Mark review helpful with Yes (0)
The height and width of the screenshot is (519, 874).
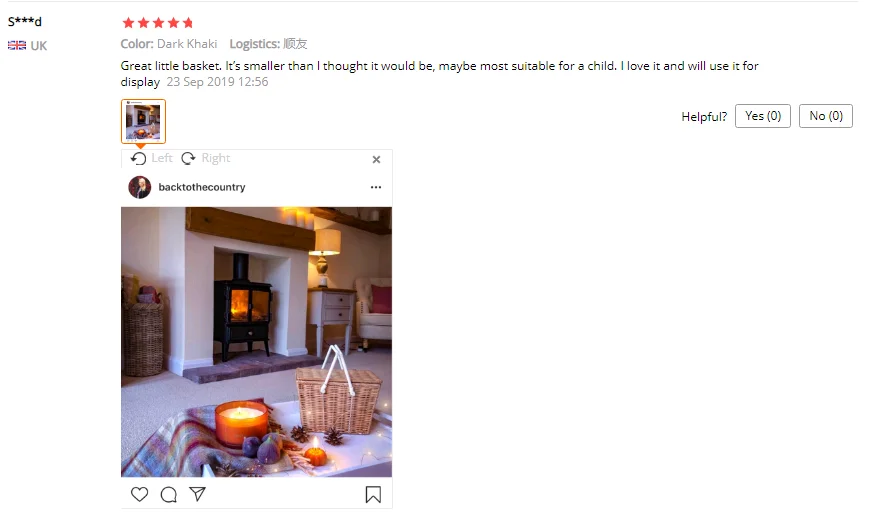tap(763, 116)
